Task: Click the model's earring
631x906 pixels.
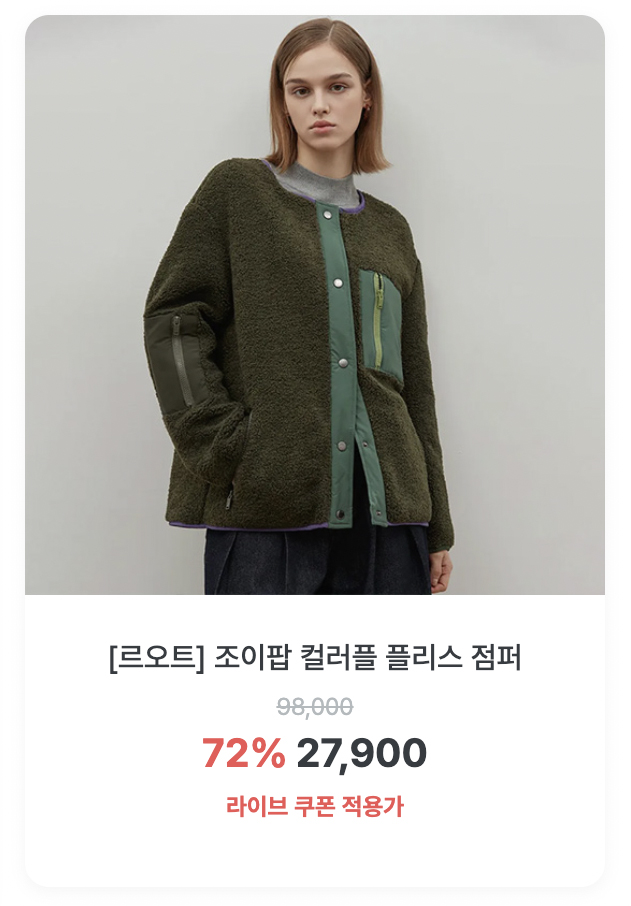Action: click(366, 109)
